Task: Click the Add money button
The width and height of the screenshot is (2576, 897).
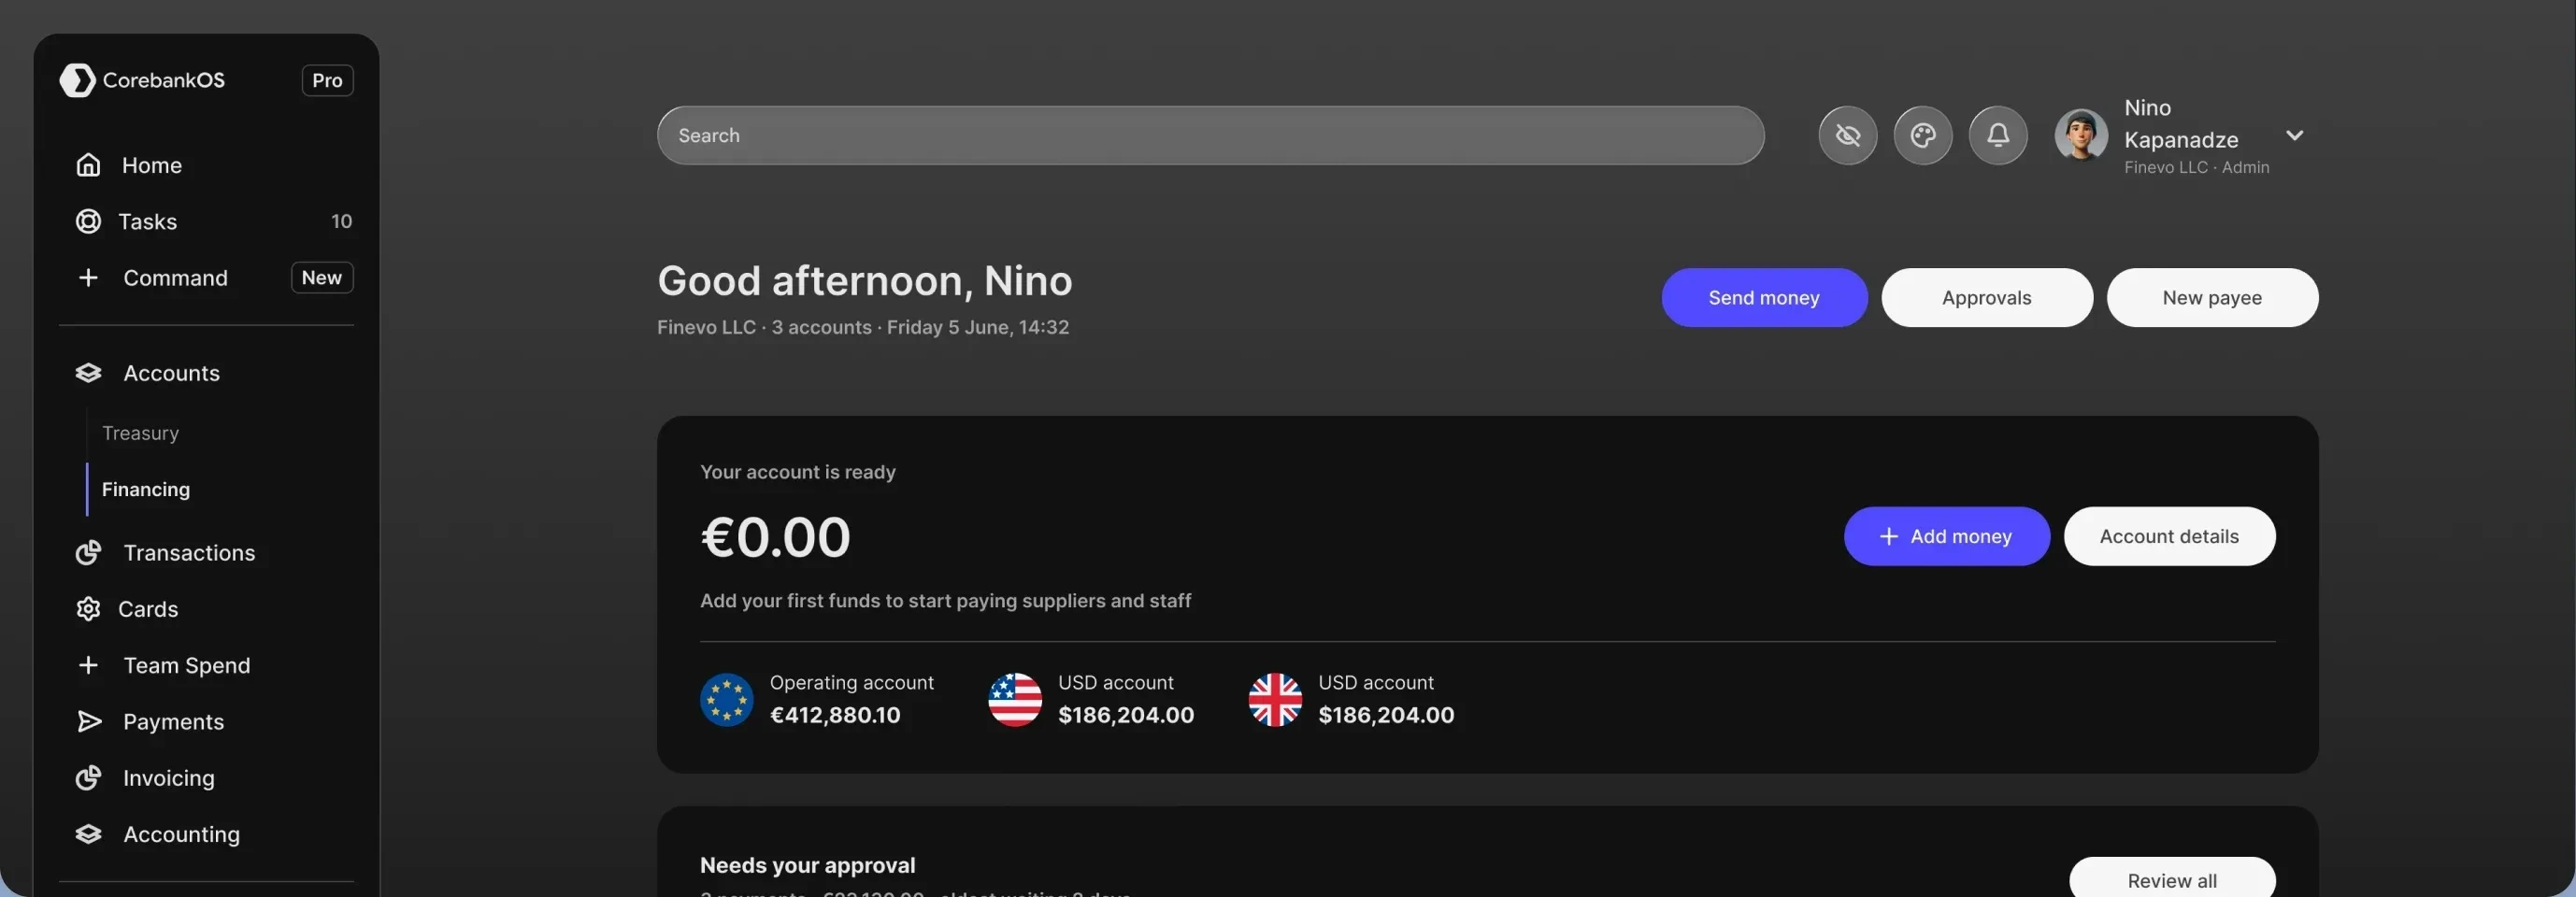Action: point(1946,536)
